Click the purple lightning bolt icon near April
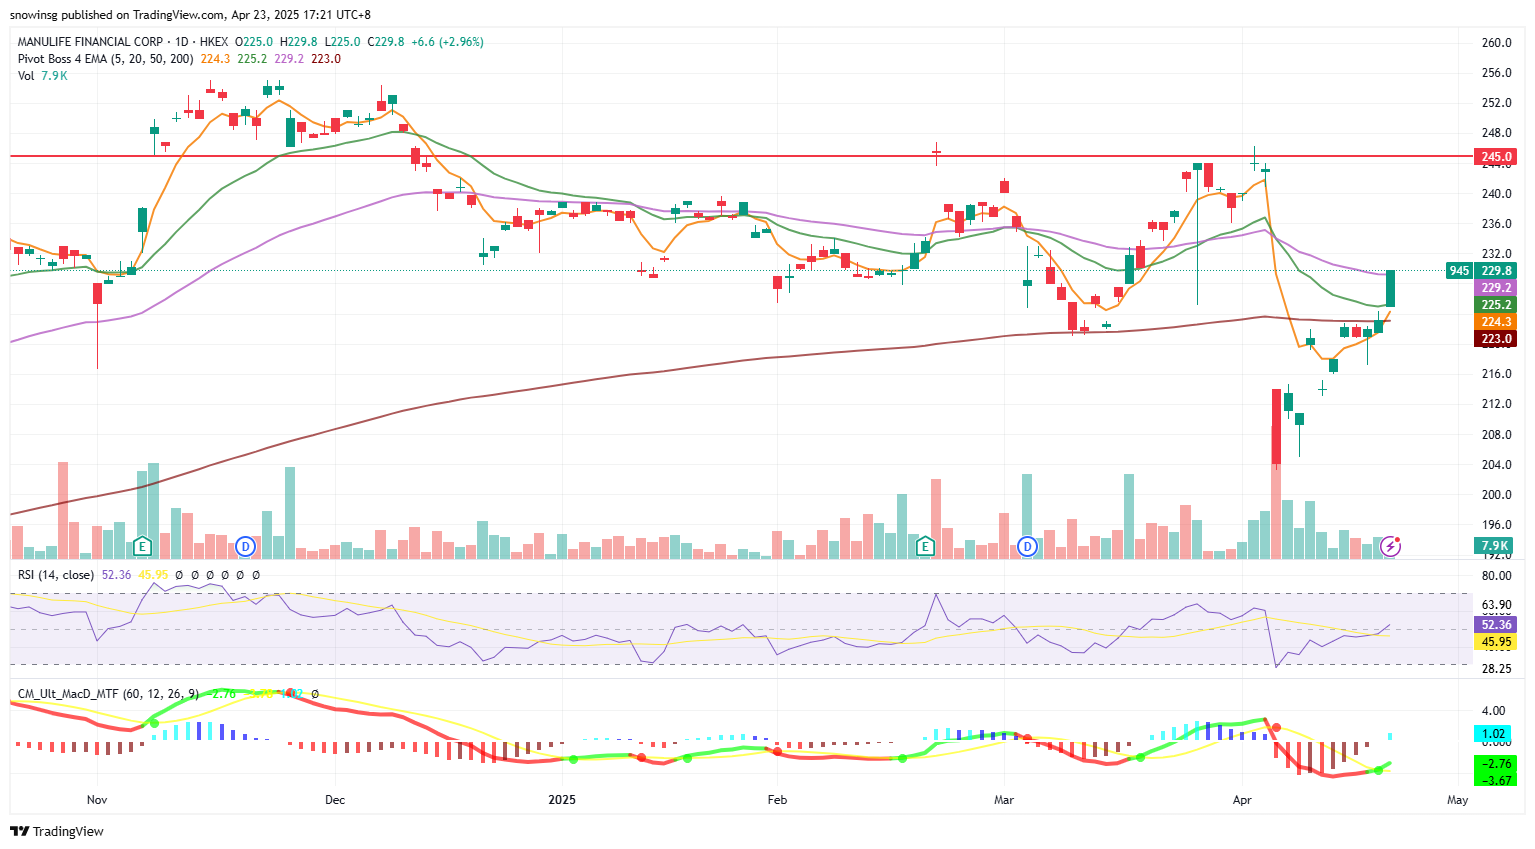The height and width of the screenshot is (849, 1535). click(1390, 546)
